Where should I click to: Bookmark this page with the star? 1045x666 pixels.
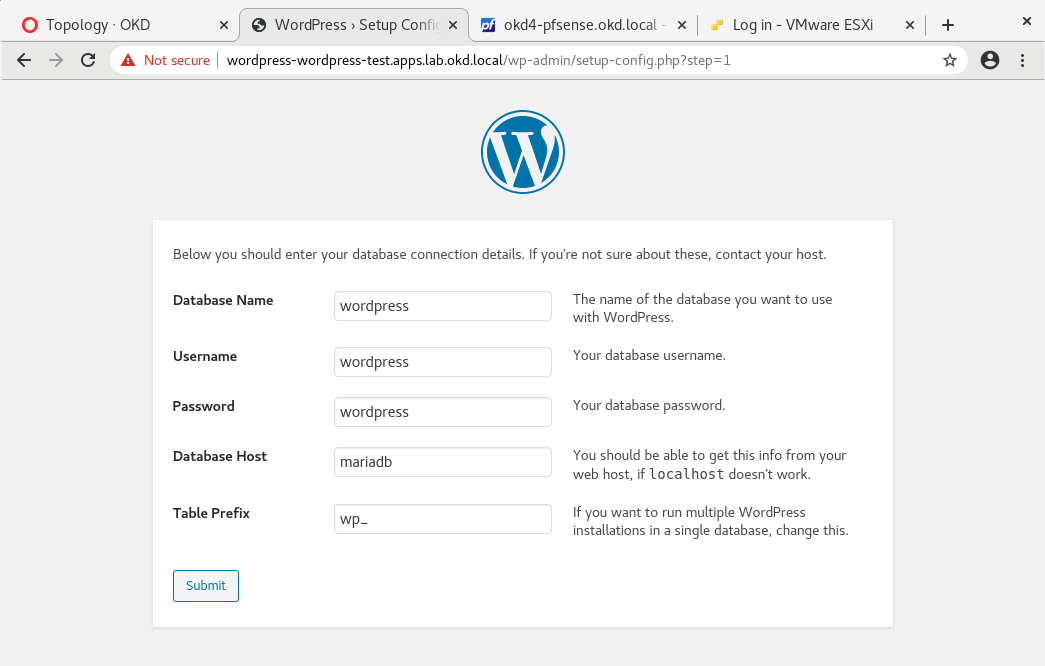[x=950, y=61]
